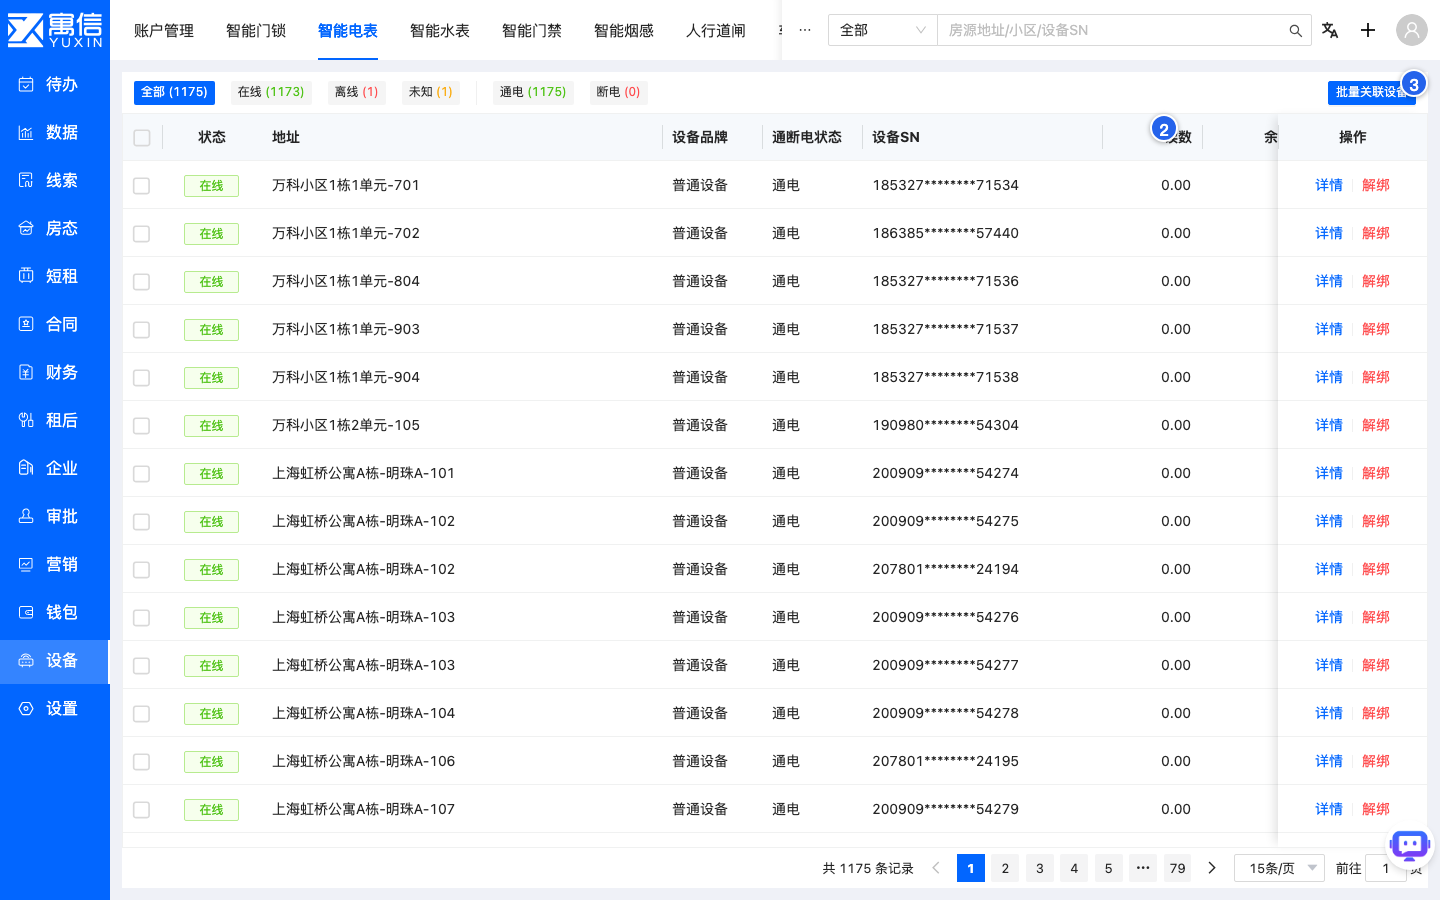Open the 钱包 sidebar section
The width and height of the screenshot is (1440, 900).
(54, 612)
